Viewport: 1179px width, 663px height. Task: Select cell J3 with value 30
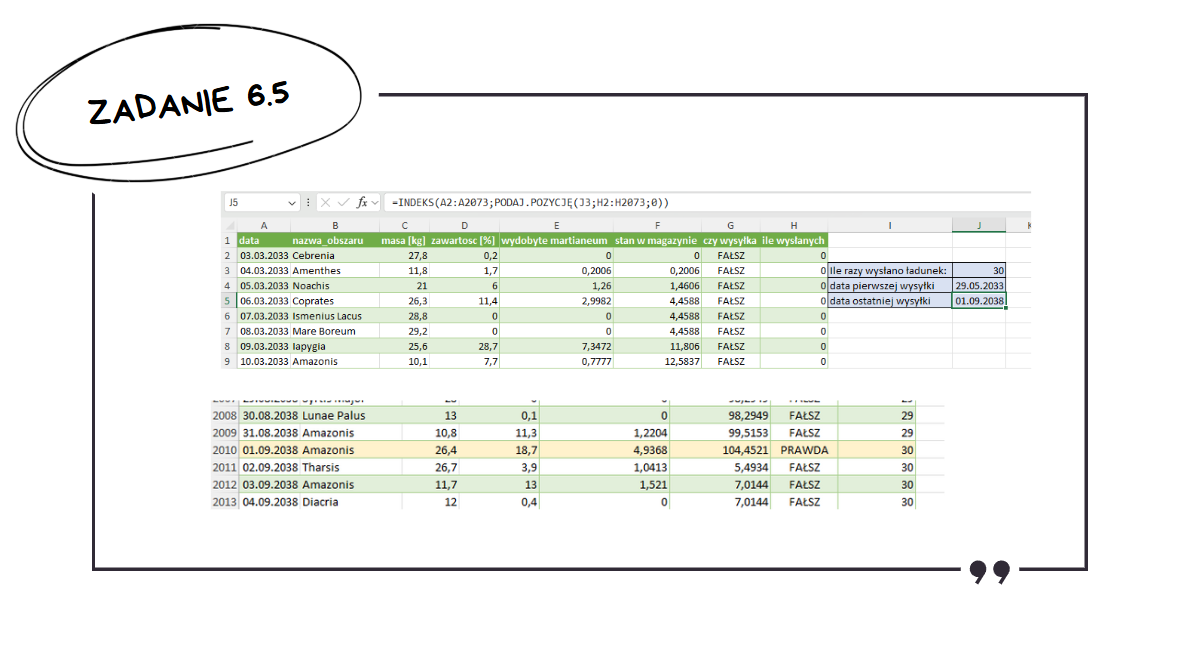coord(979,271)
